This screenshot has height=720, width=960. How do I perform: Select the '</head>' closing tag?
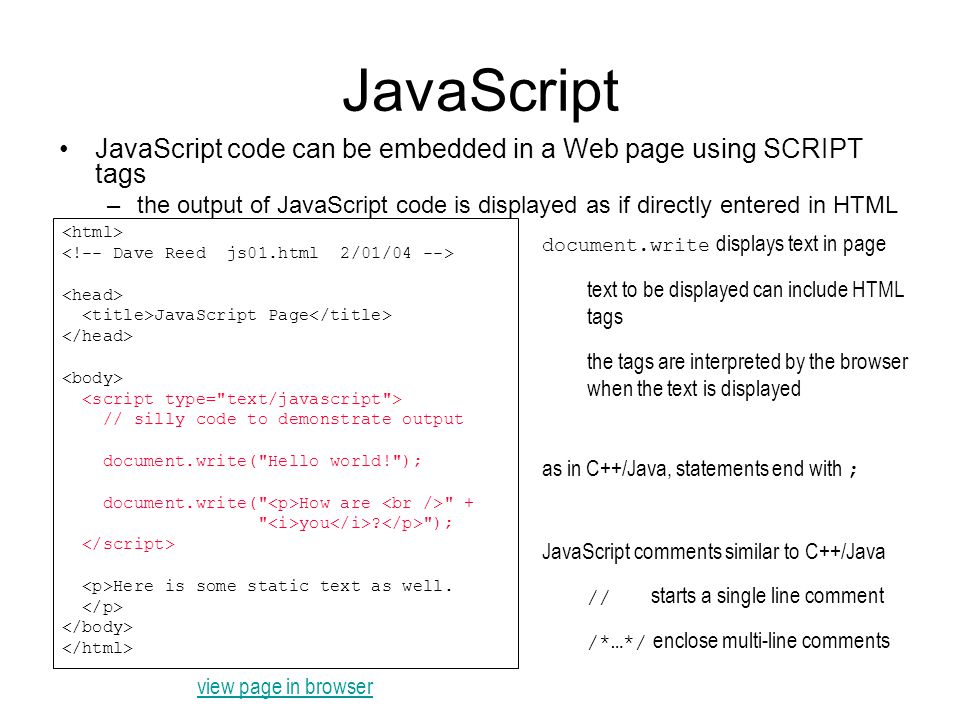97,336
